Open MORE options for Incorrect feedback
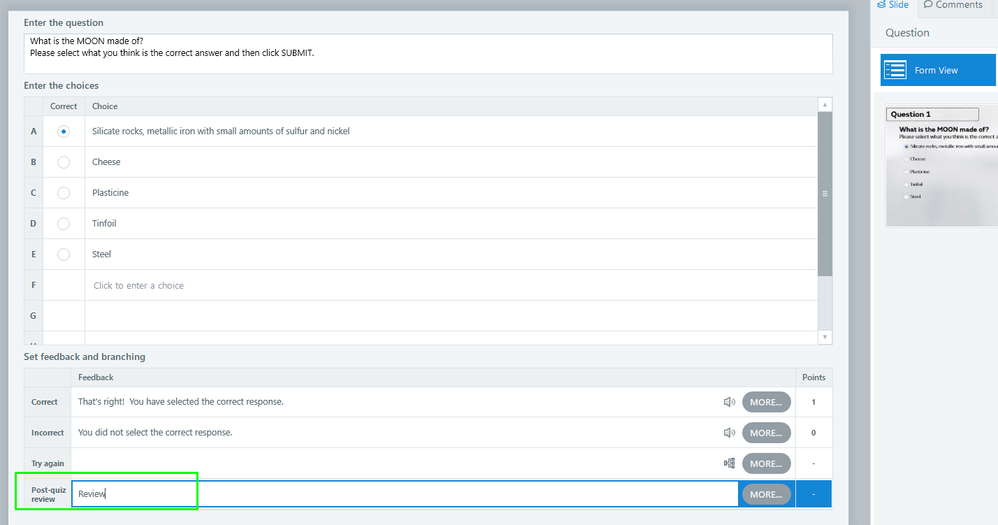Viewport: 998px width, 525px height. [x=766, y=433]
